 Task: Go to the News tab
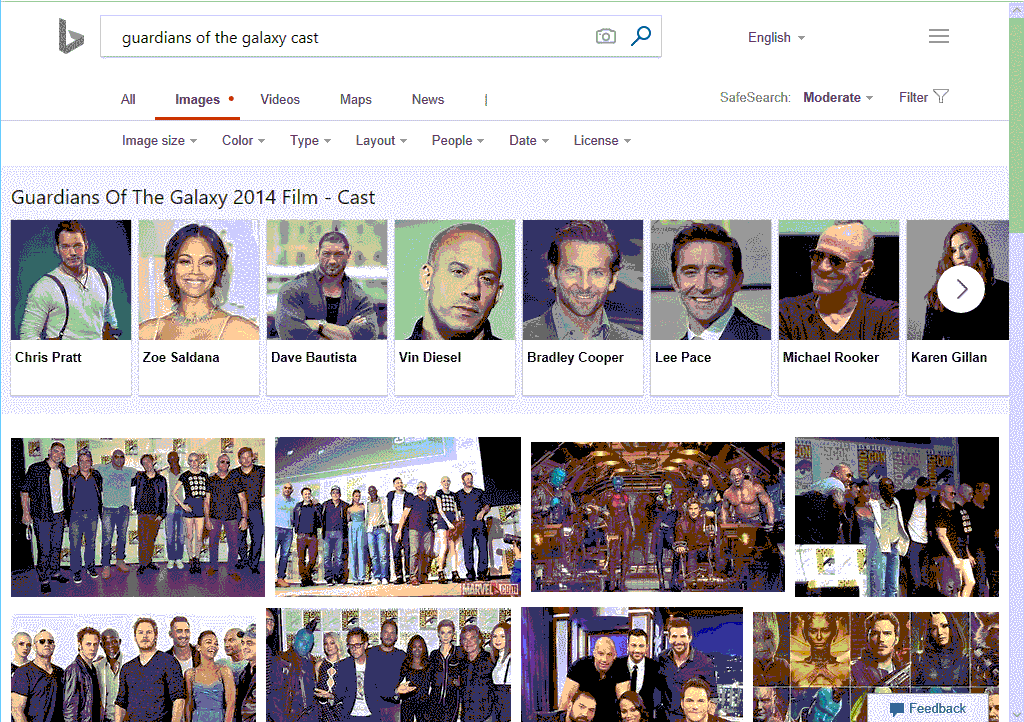click(x=428, y=99)
